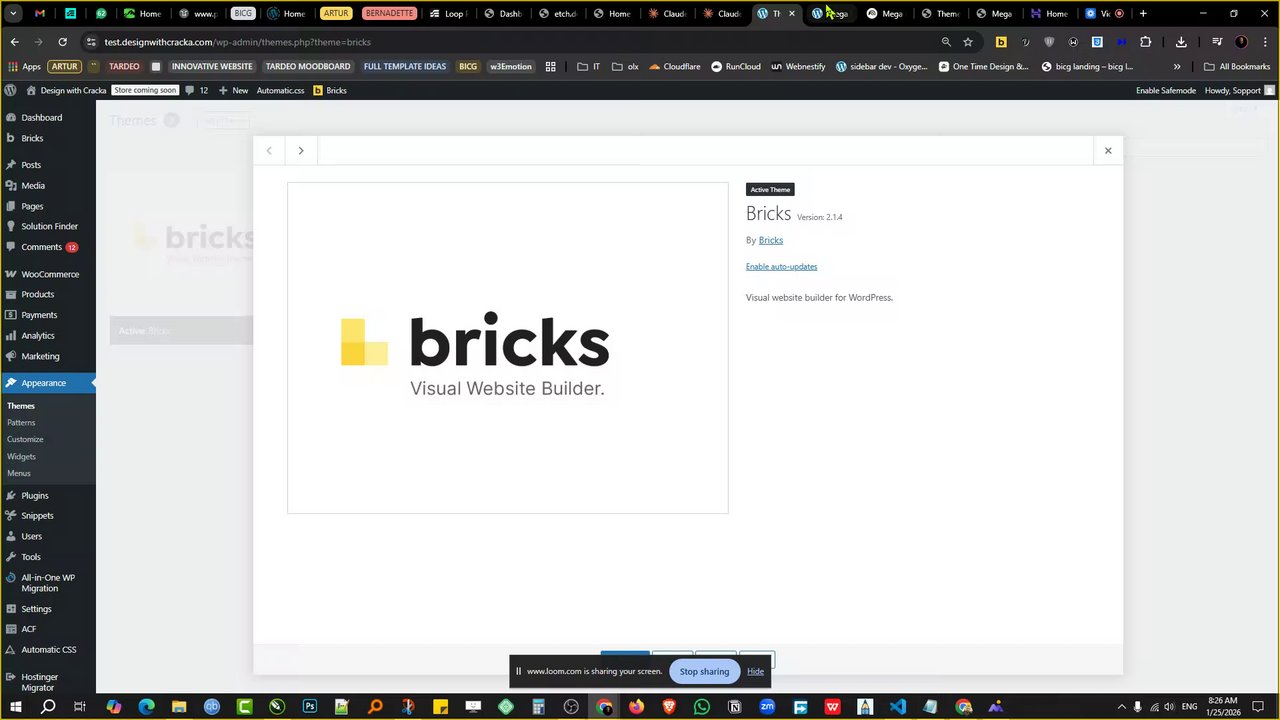1280x720 pixels.
Task: Open the tab search dropdown arrow
Action: tap(13, 14)
